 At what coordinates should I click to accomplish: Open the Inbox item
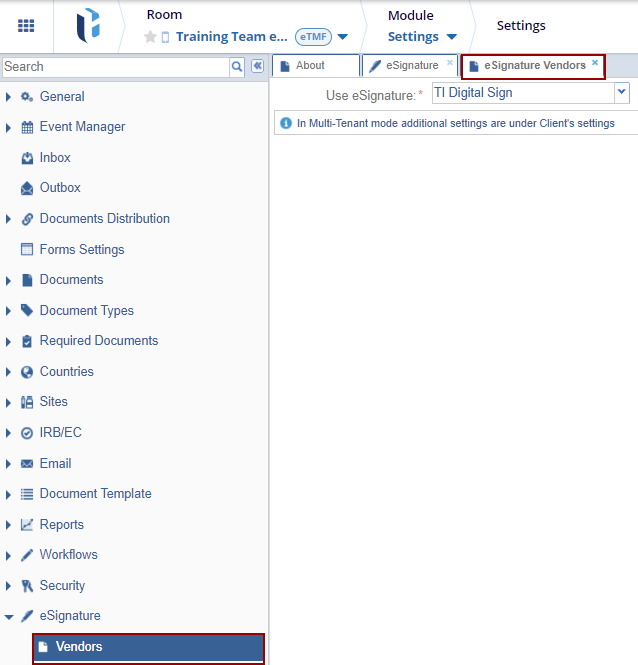[55, 158]
